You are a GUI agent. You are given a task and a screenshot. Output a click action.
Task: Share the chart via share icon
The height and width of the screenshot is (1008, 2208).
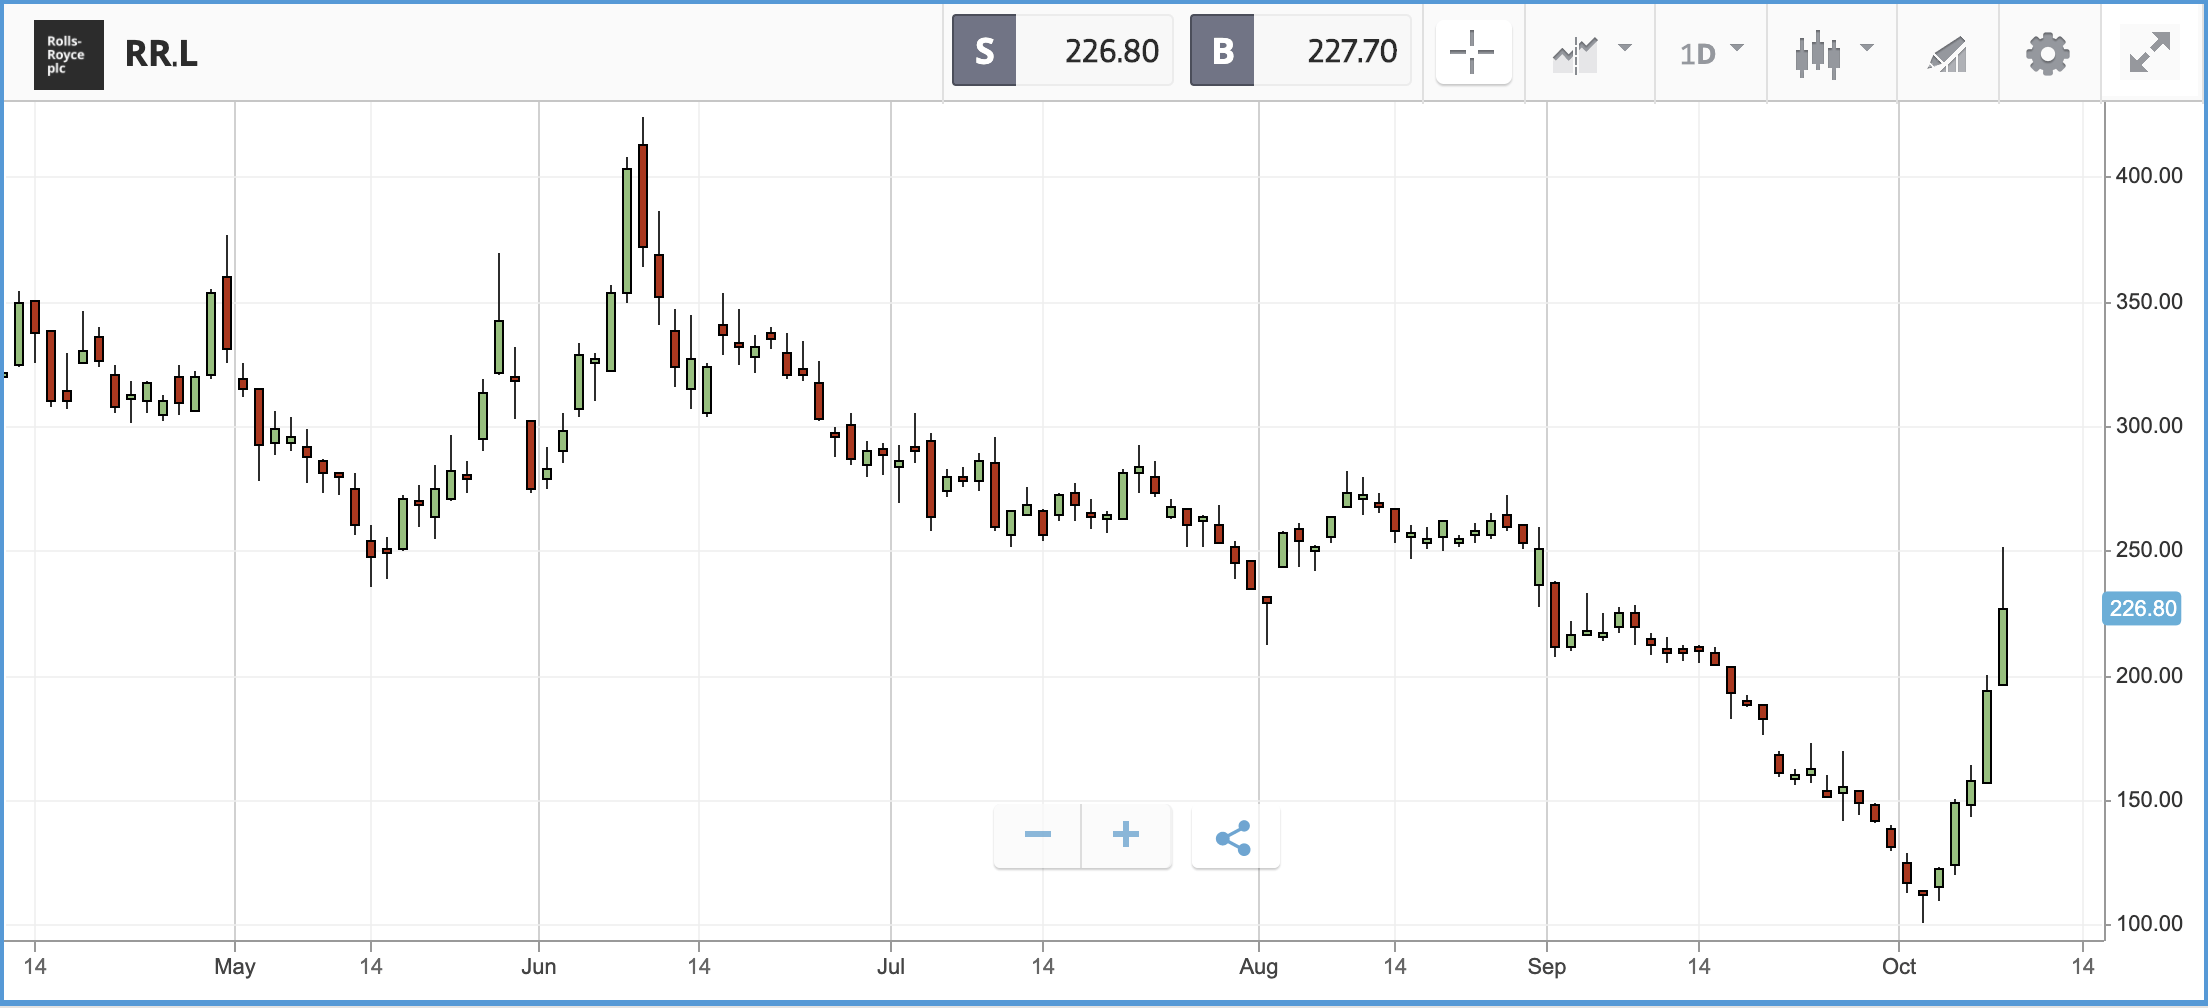[1235, 837]
